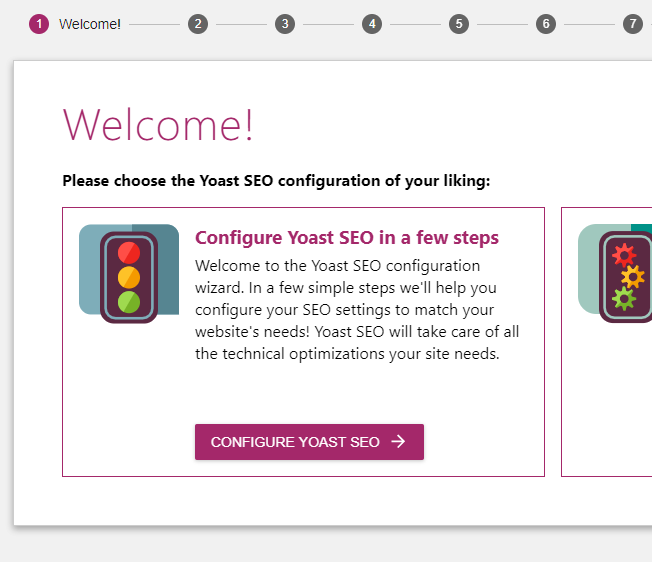Select step 4 circle in progress bar
Viewport: 652px width, 562px height.
point(372,24)
